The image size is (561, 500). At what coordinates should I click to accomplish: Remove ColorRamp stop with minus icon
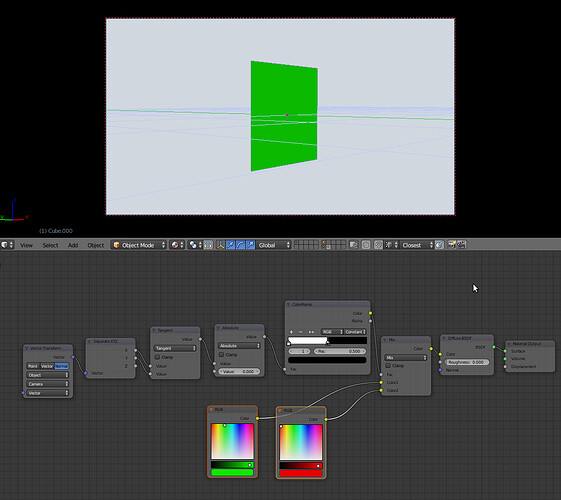coord(301,332)
